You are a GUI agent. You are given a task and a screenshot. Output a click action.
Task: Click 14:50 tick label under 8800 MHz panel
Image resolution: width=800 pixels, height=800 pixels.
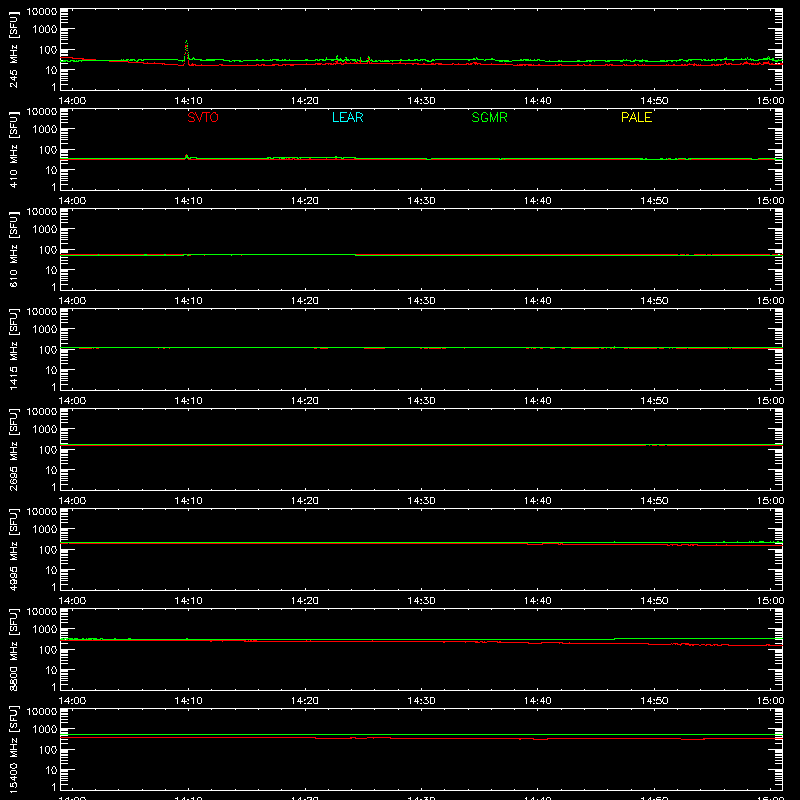coord(654,701)
